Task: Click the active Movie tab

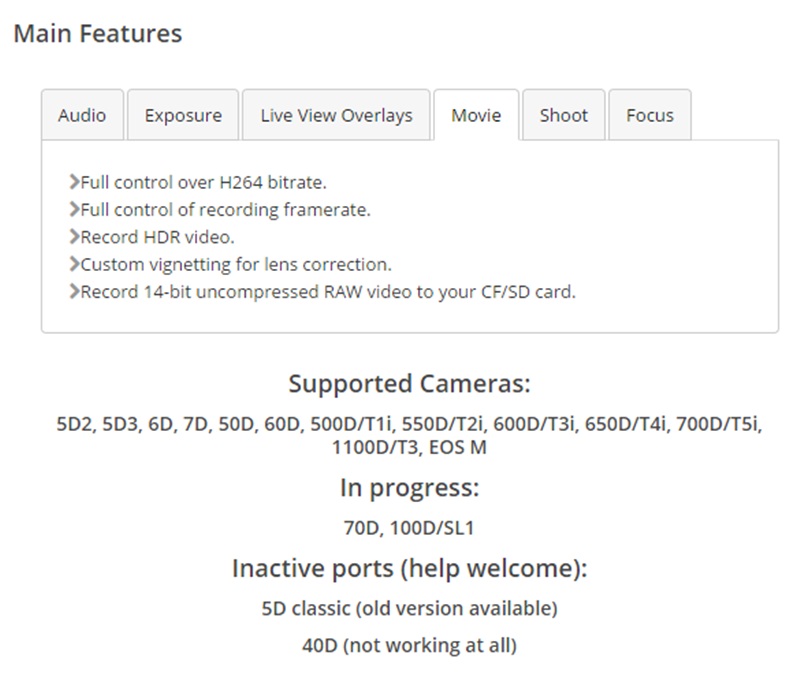Action: click(476, 115)
